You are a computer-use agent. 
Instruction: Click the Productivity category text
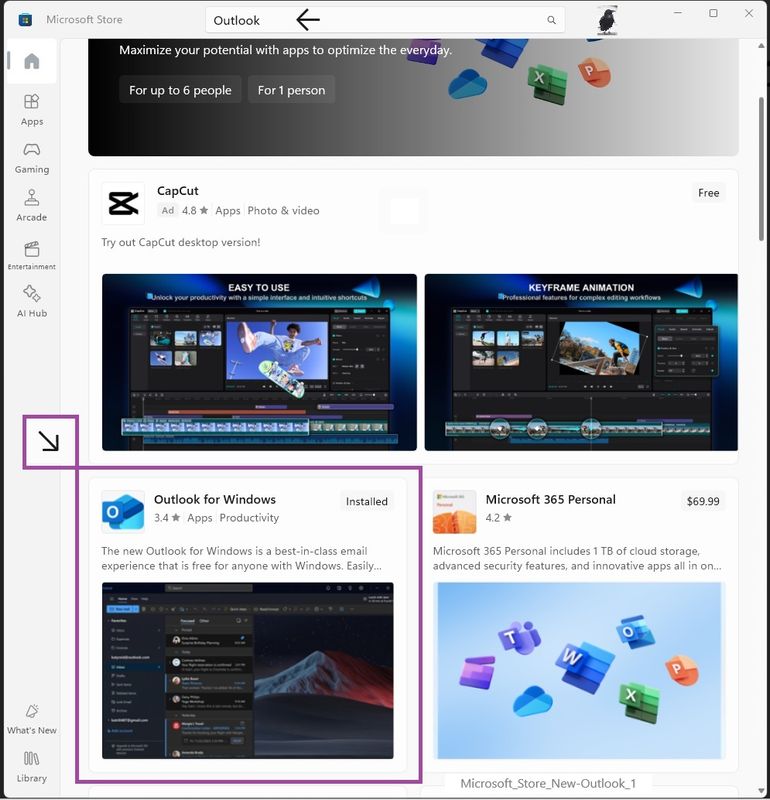pyautogui.click(x=249, y=517)
